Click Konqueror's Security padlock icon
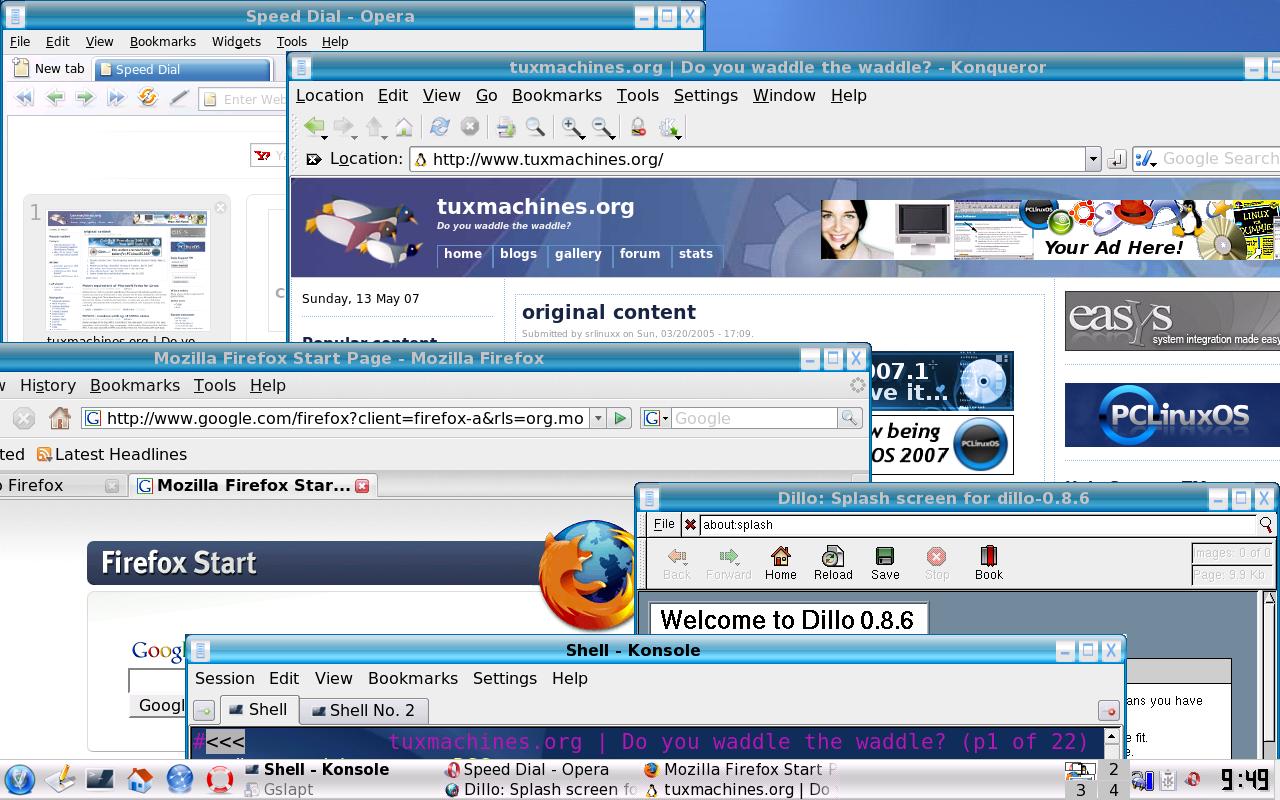Screen dimensions: 1280x800 pyautogui.click(x=638, y=127)
